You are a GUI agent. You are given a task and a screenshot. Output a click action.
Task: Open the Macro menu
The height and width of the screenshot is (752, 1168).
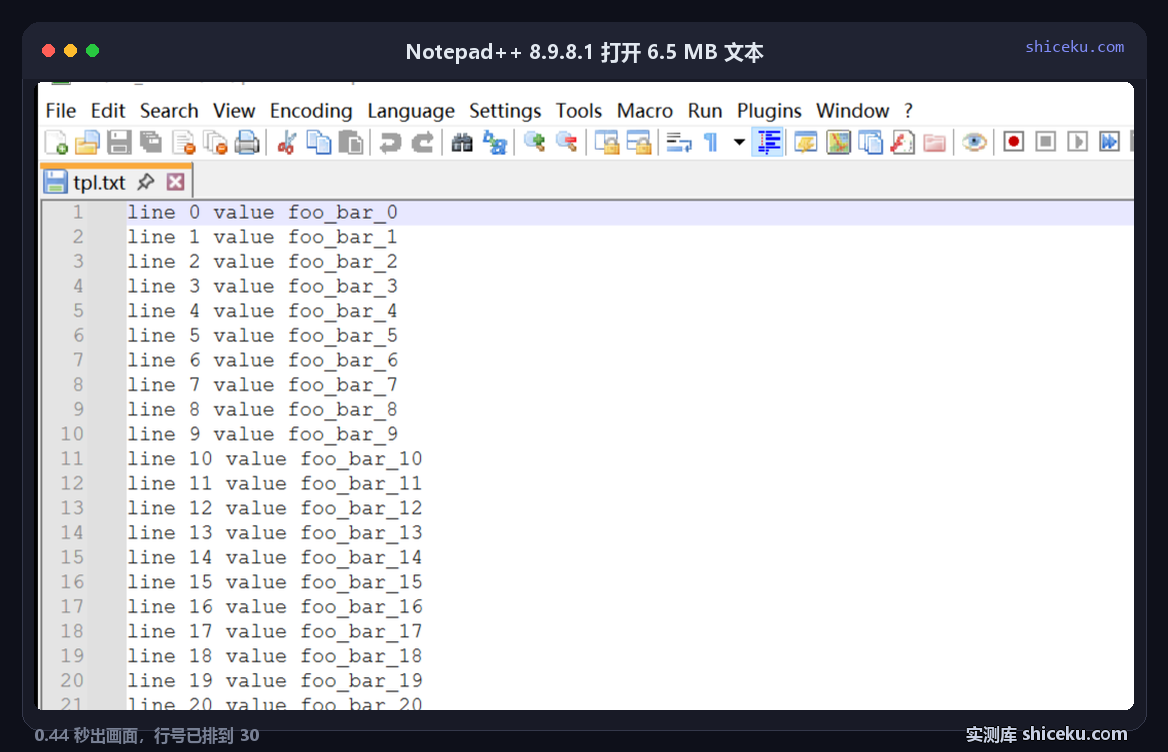645,111
